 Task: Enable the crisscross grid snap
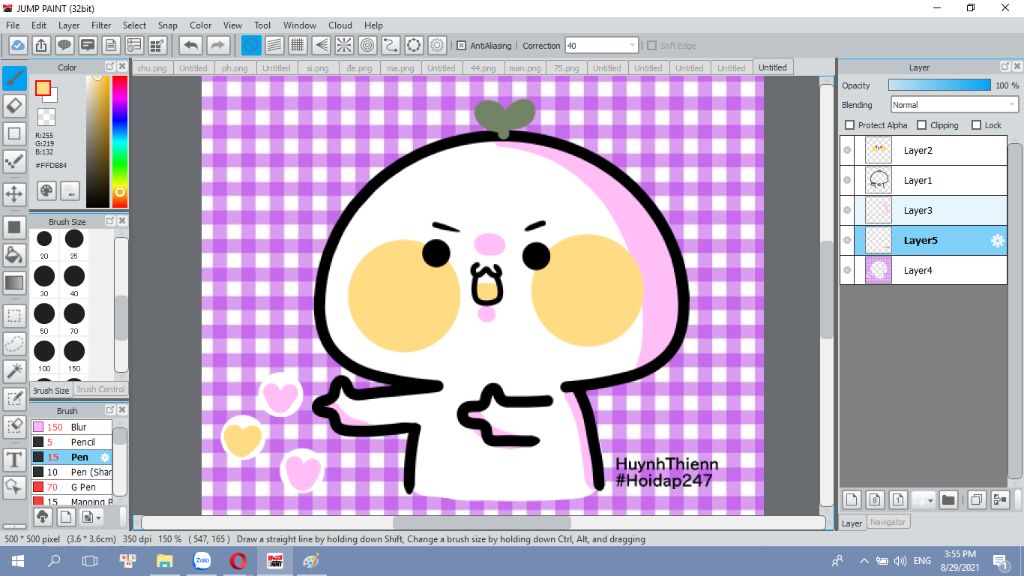pos(298,45)
